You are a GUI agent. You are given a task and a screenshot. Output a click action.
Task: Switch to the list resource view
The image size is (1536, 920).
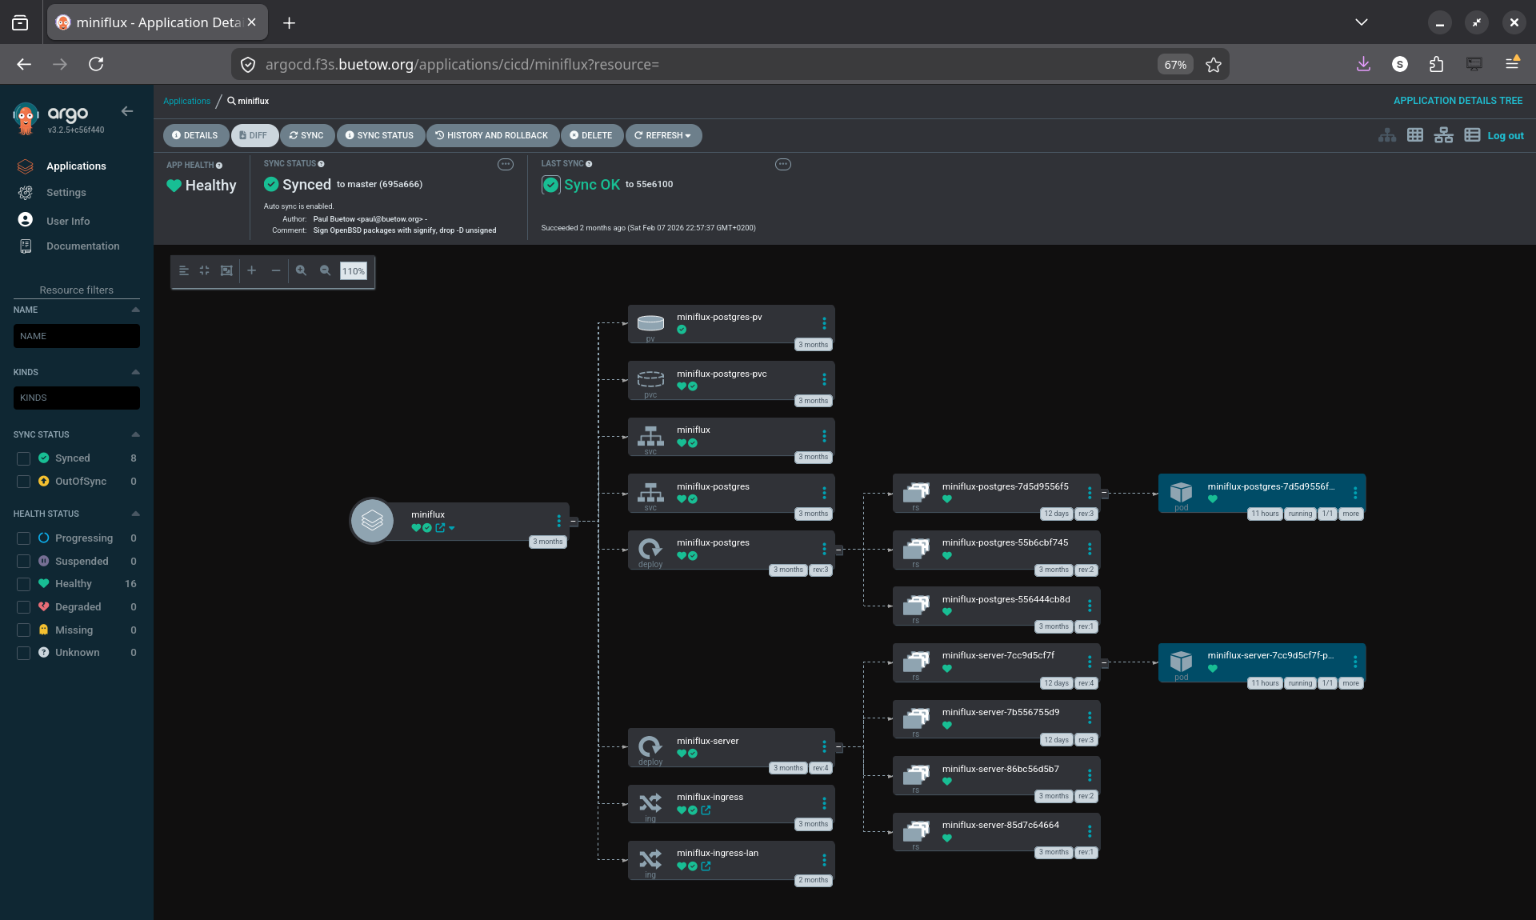1471,135
